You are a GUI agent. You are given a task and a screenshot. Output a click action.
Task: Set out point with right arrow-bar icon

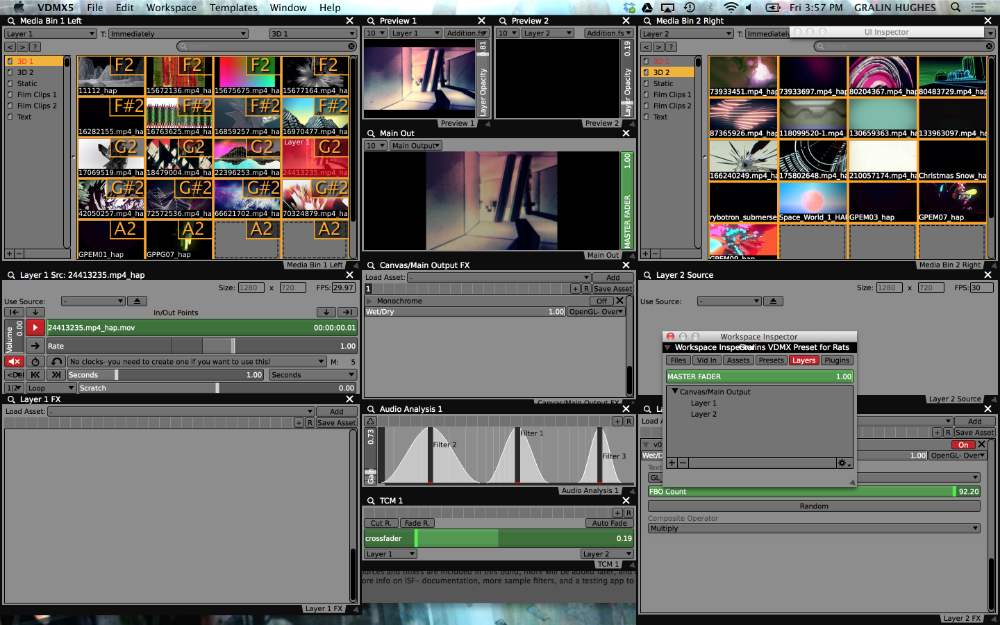point(347,312)
